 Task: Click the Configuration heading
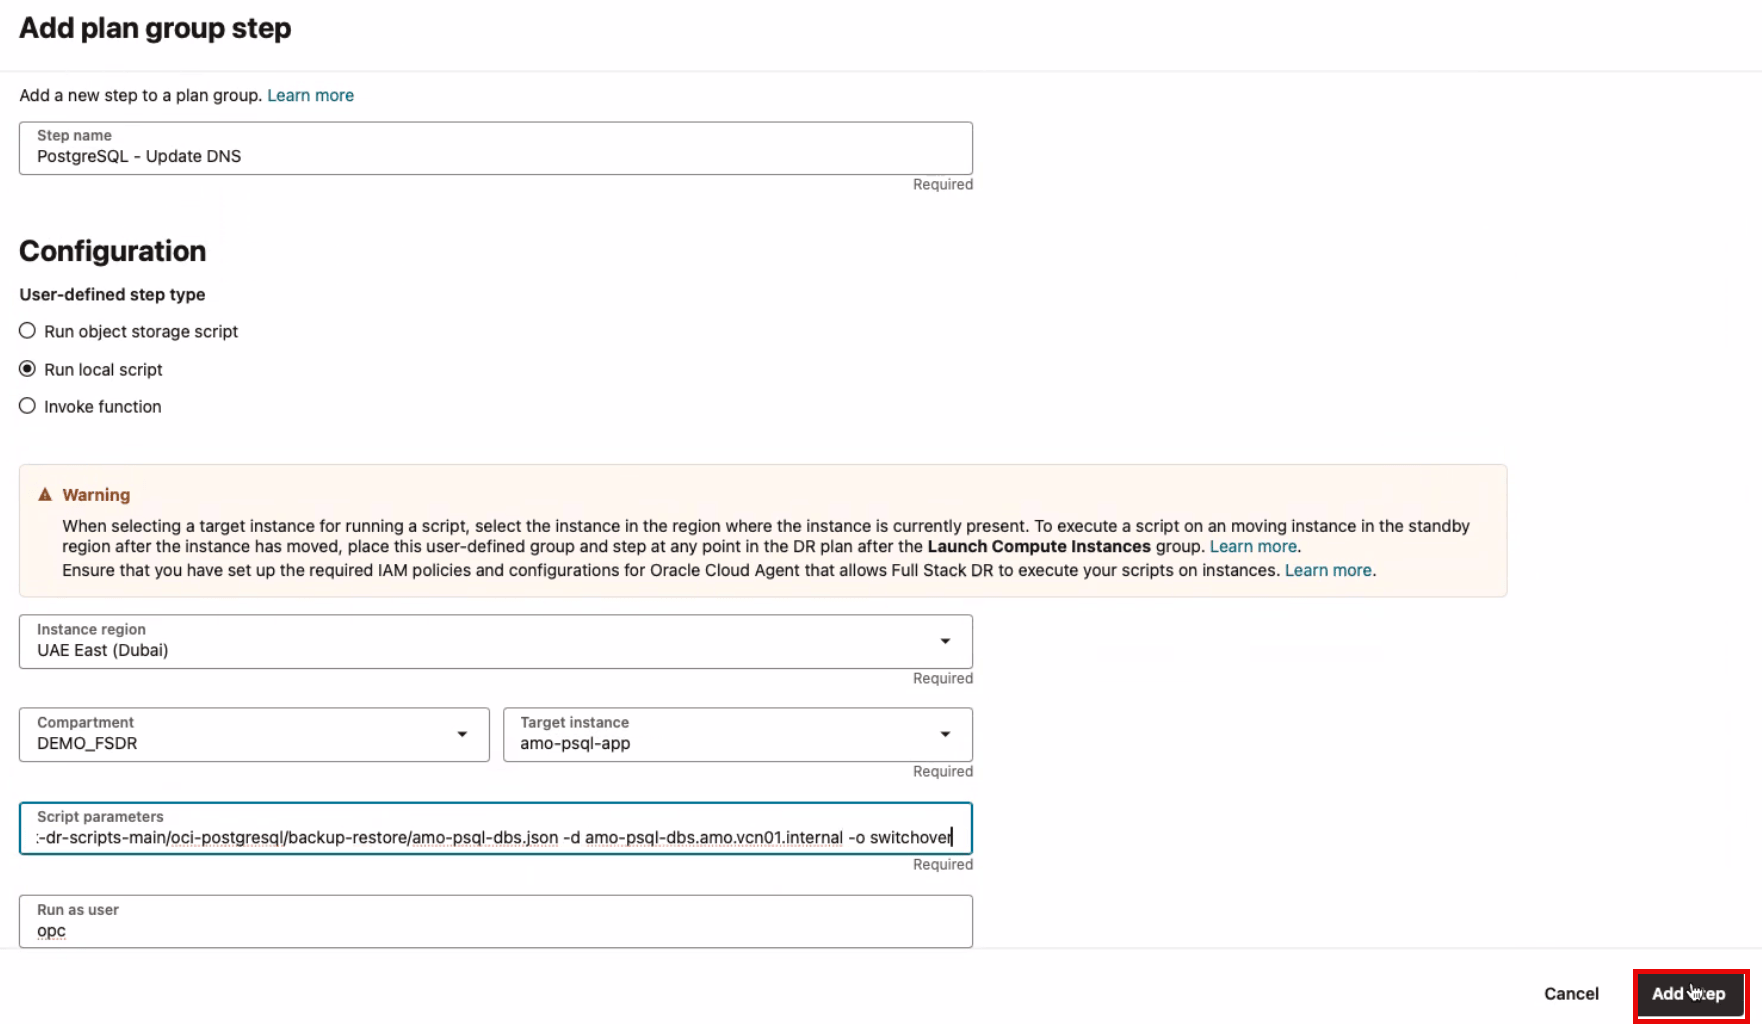(x=113, y=251)
